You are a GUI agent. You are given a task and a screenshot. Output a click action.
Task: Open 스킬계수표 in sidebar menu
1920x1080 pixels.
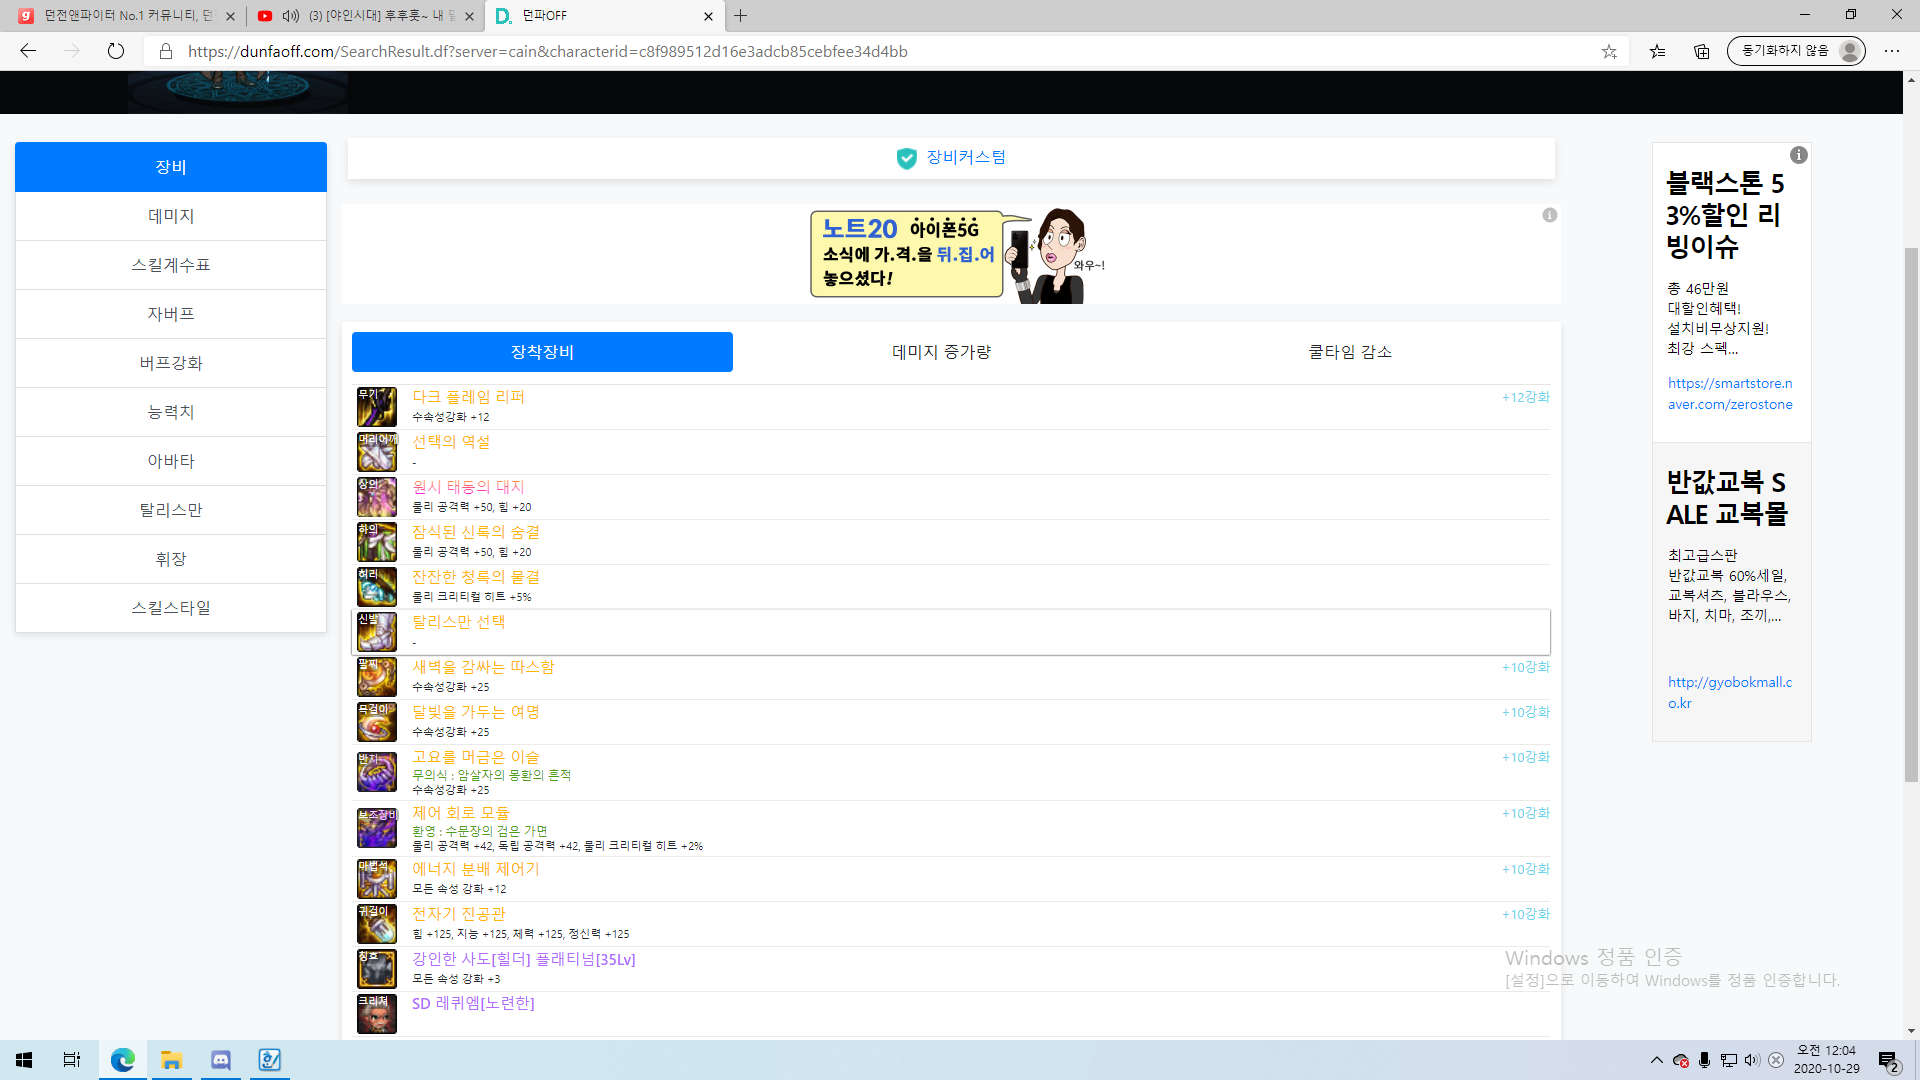171,265
